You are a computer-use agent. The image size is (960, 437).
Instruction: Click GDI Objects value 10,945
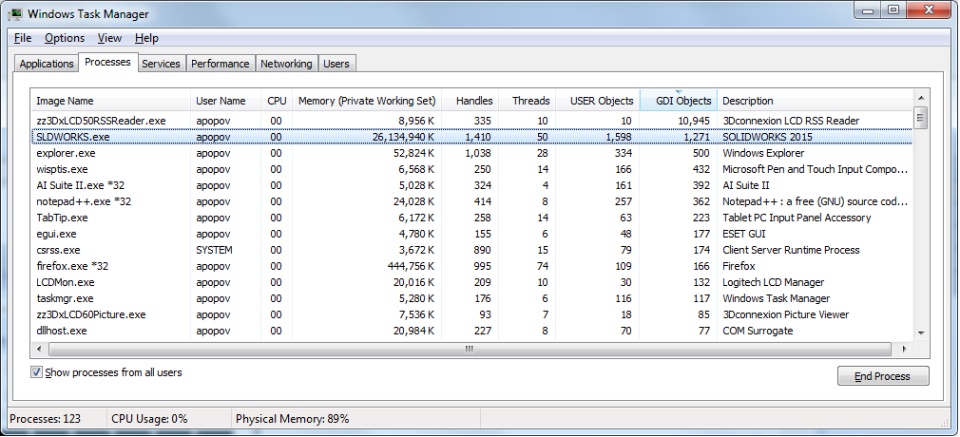(694, 121)
